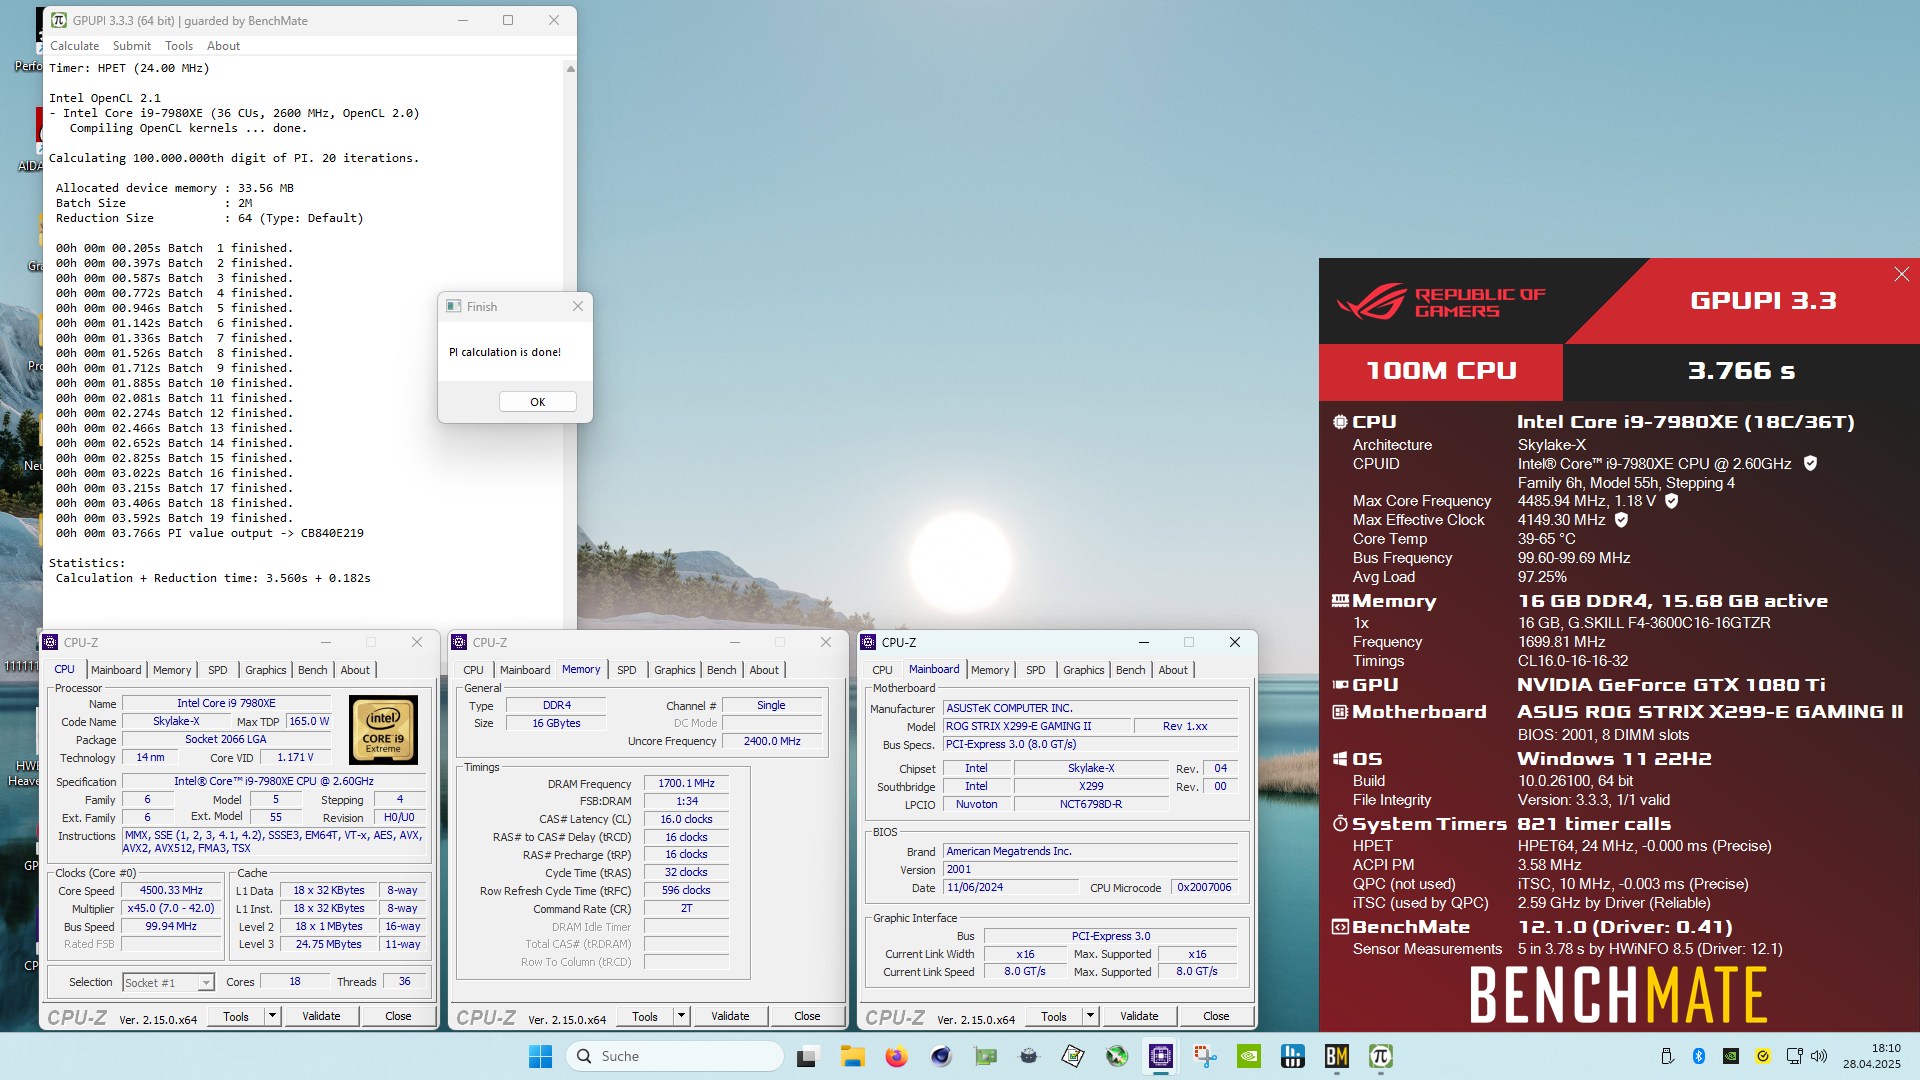The image size is (1920, 1080).
Task: Open the Tools menu in GPUPI
Action: pos(179,46)
